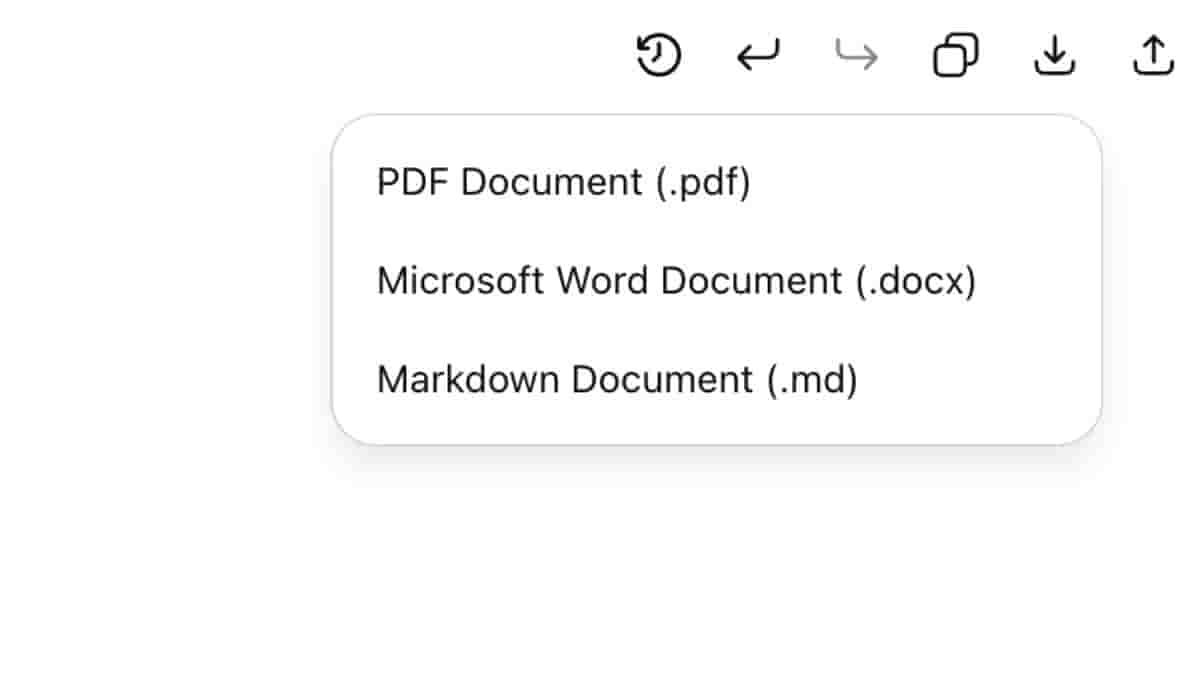
Task: Show previous versions via clock icon
Action: pos(658,55)
